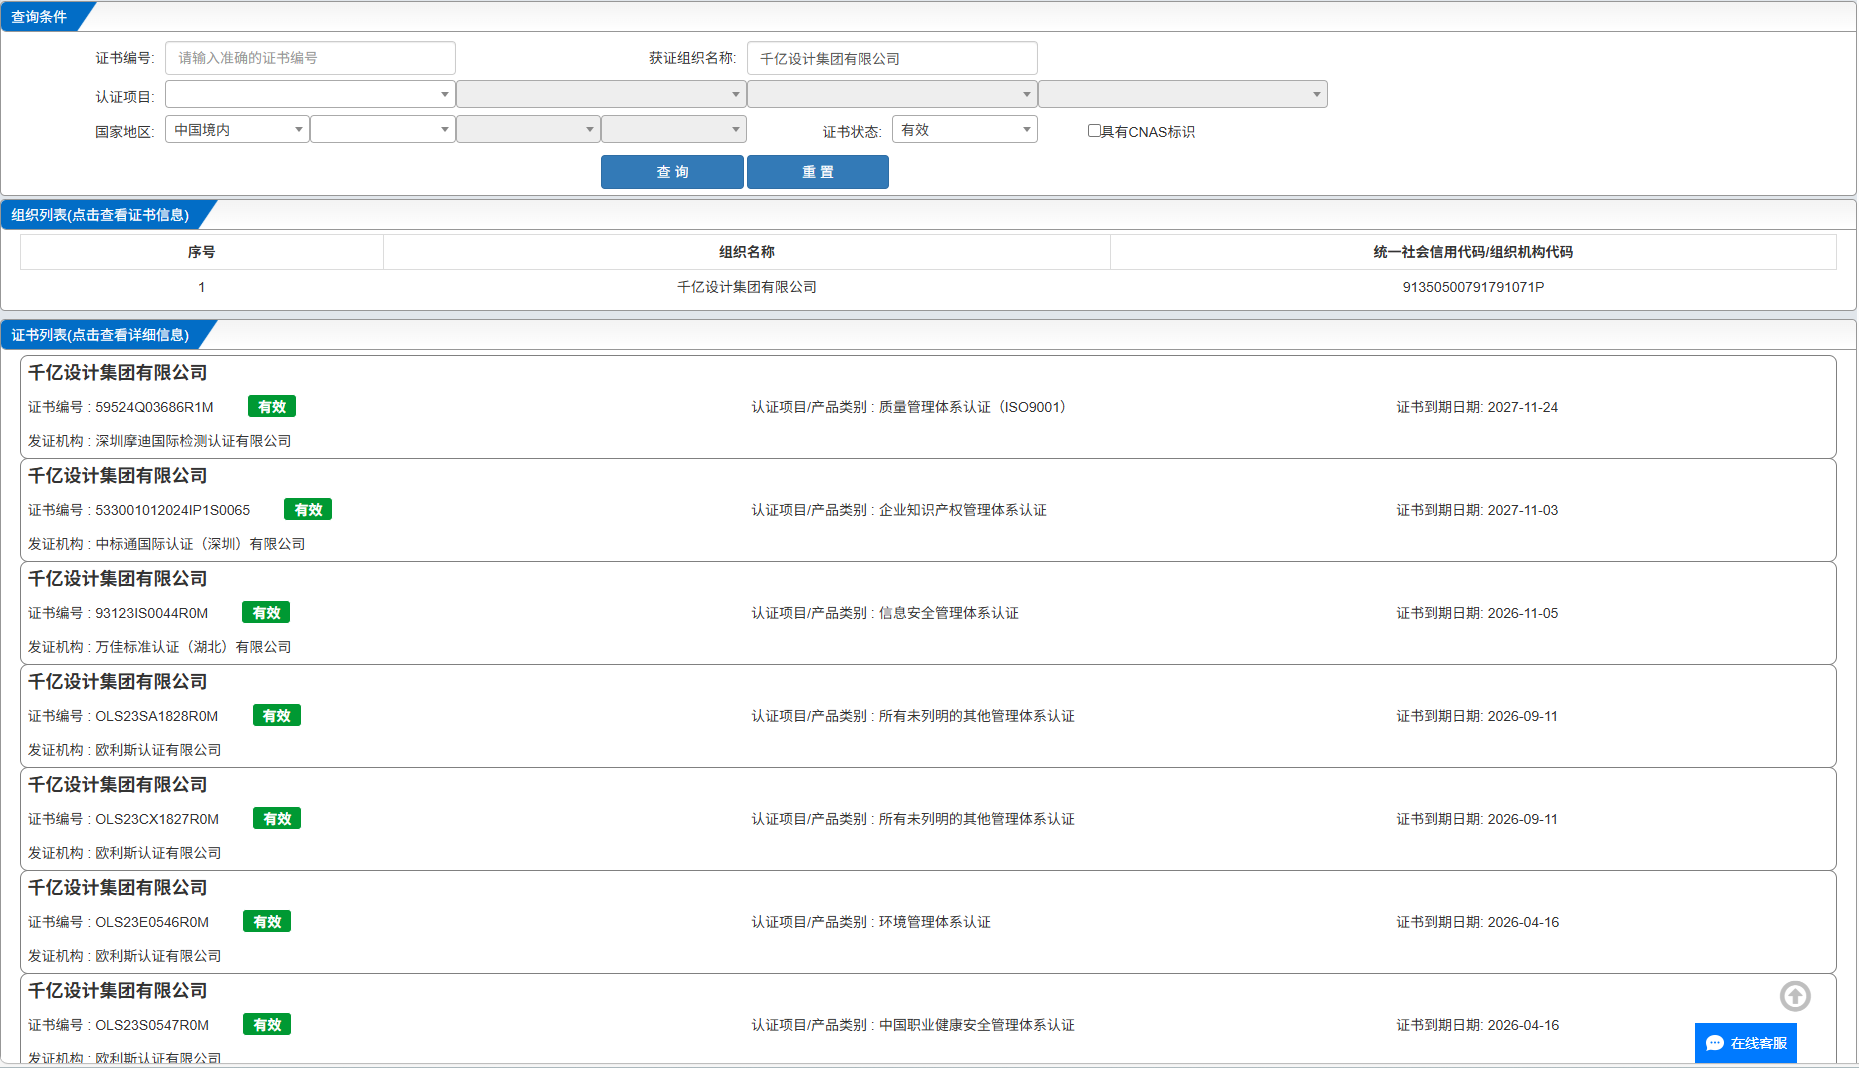Open the 证书状态 dropdown showing 有效
This screenshot has height=1068, width=1859.
(x=965, y=129)
